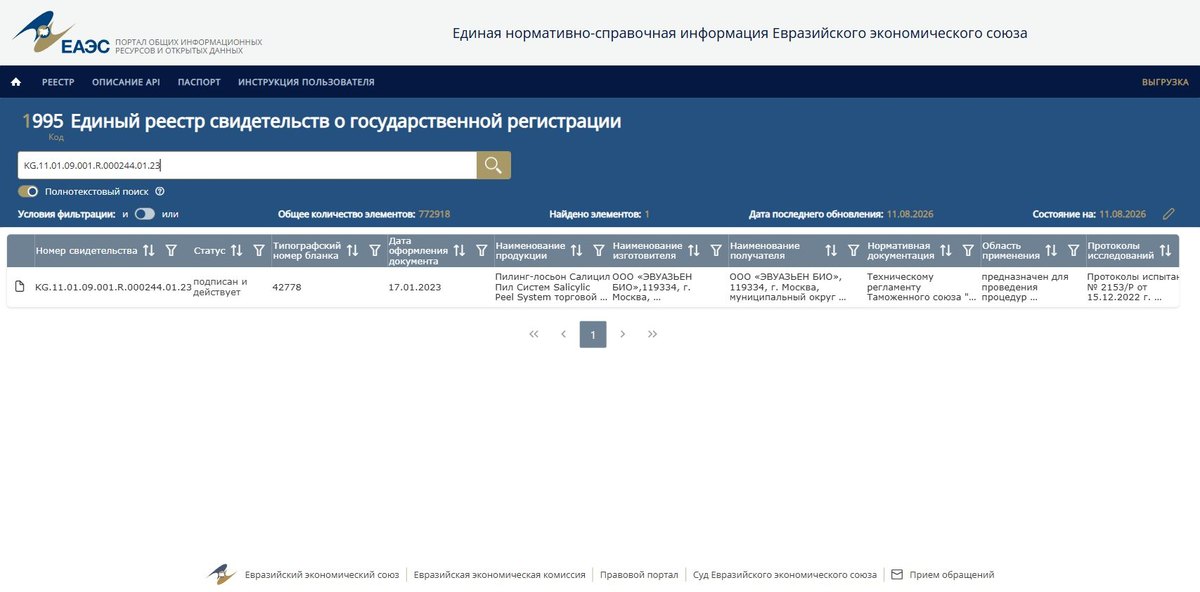The width and height of the screenshot is (1200, 592).
Task: Open help icon next to Полнотекстовый поиск
Action: click(159, 191)
